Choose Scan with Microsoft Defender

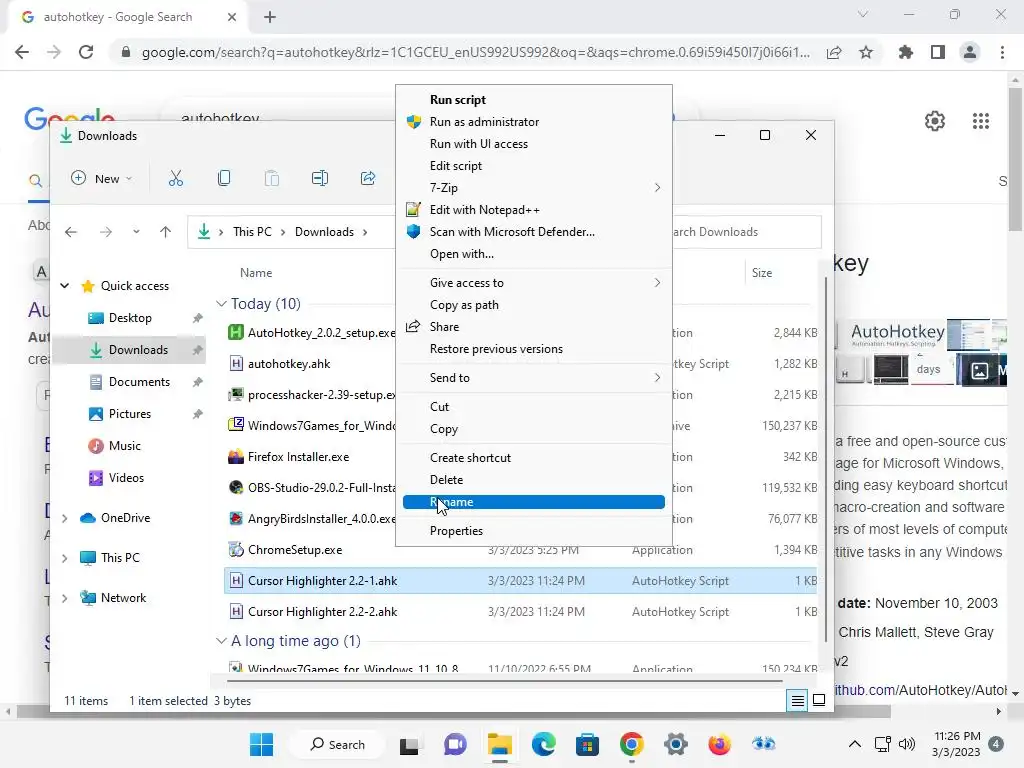click(534, 232)
